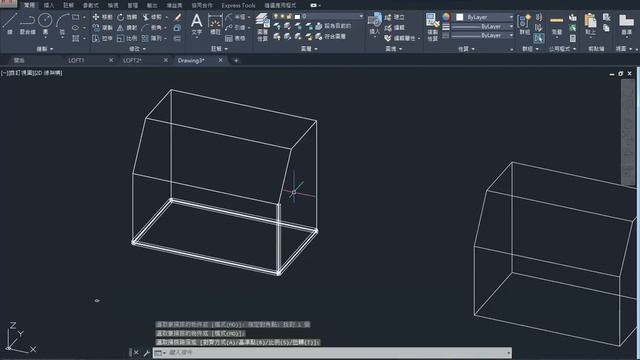Screen dimensions: 640x360
Task: Click Create block (建立) button
Action: pos(394,17)
